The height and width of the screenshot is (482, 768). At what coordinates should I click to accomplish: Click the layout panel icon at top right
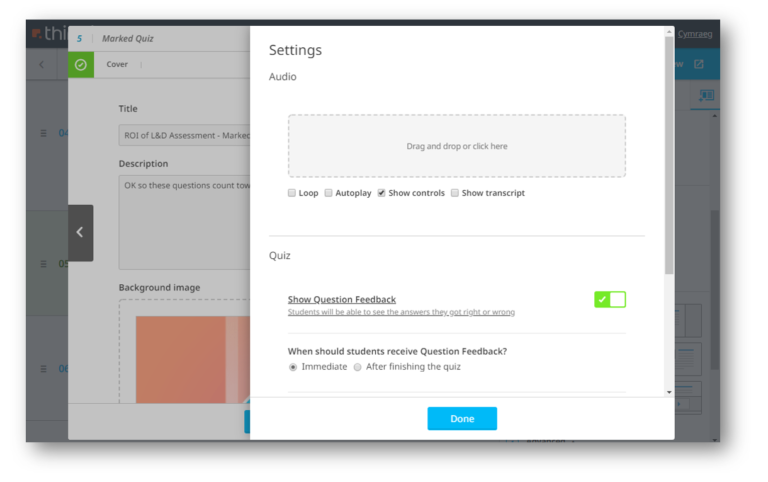706,95
